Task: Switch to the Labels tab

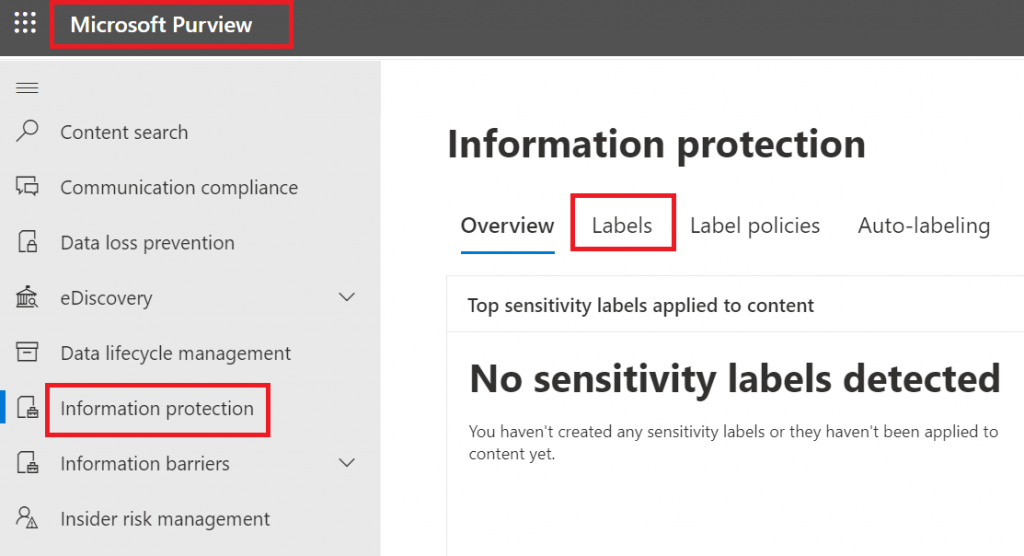Action: click(x=622, y=225)
